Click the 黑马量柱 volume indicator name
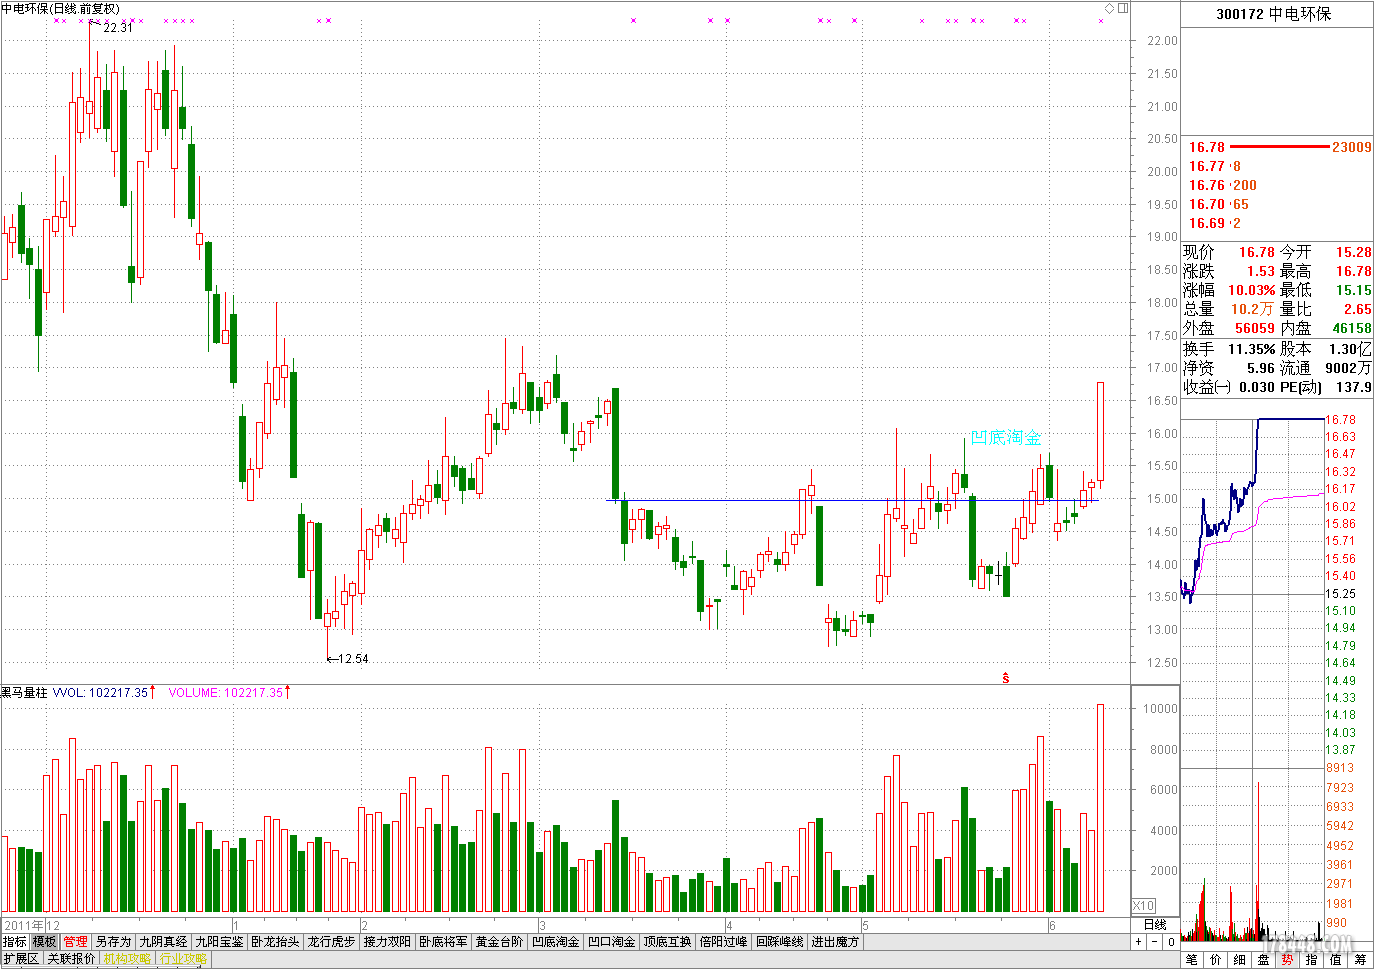Viewport: 1374px width, 969px height. click(24, 692)
